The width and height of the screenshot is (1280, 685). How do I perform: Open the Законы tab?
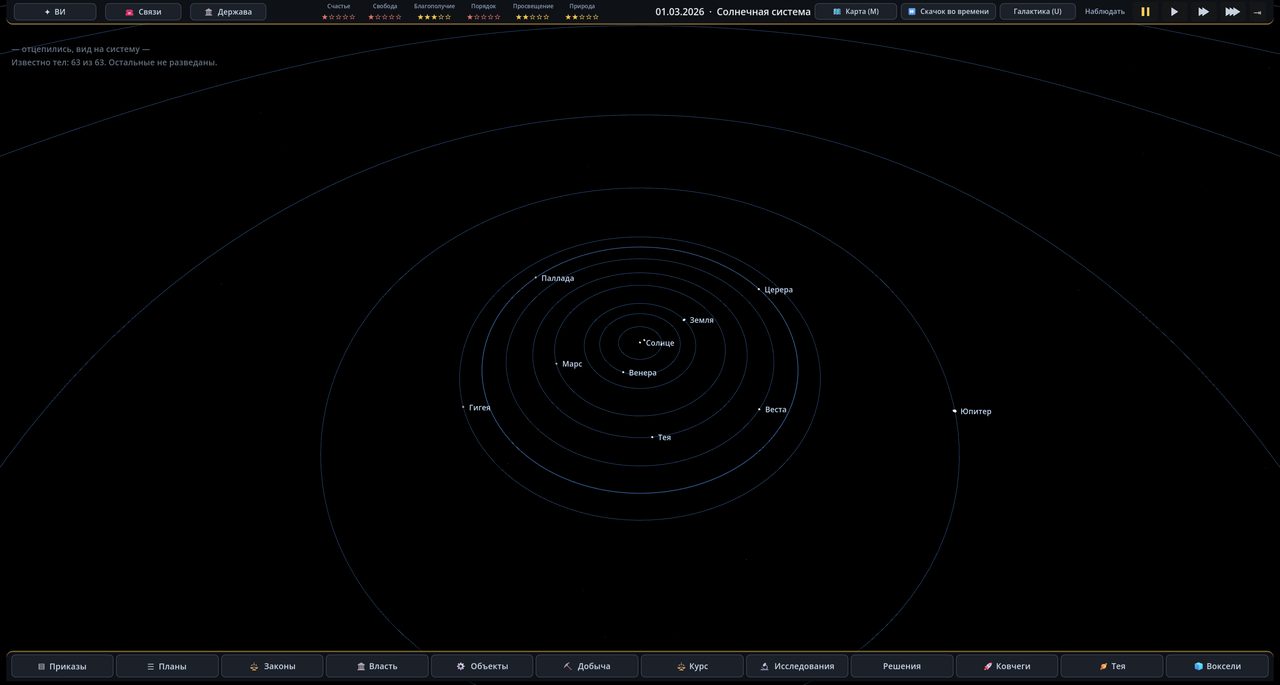click(x=272, y=666)
